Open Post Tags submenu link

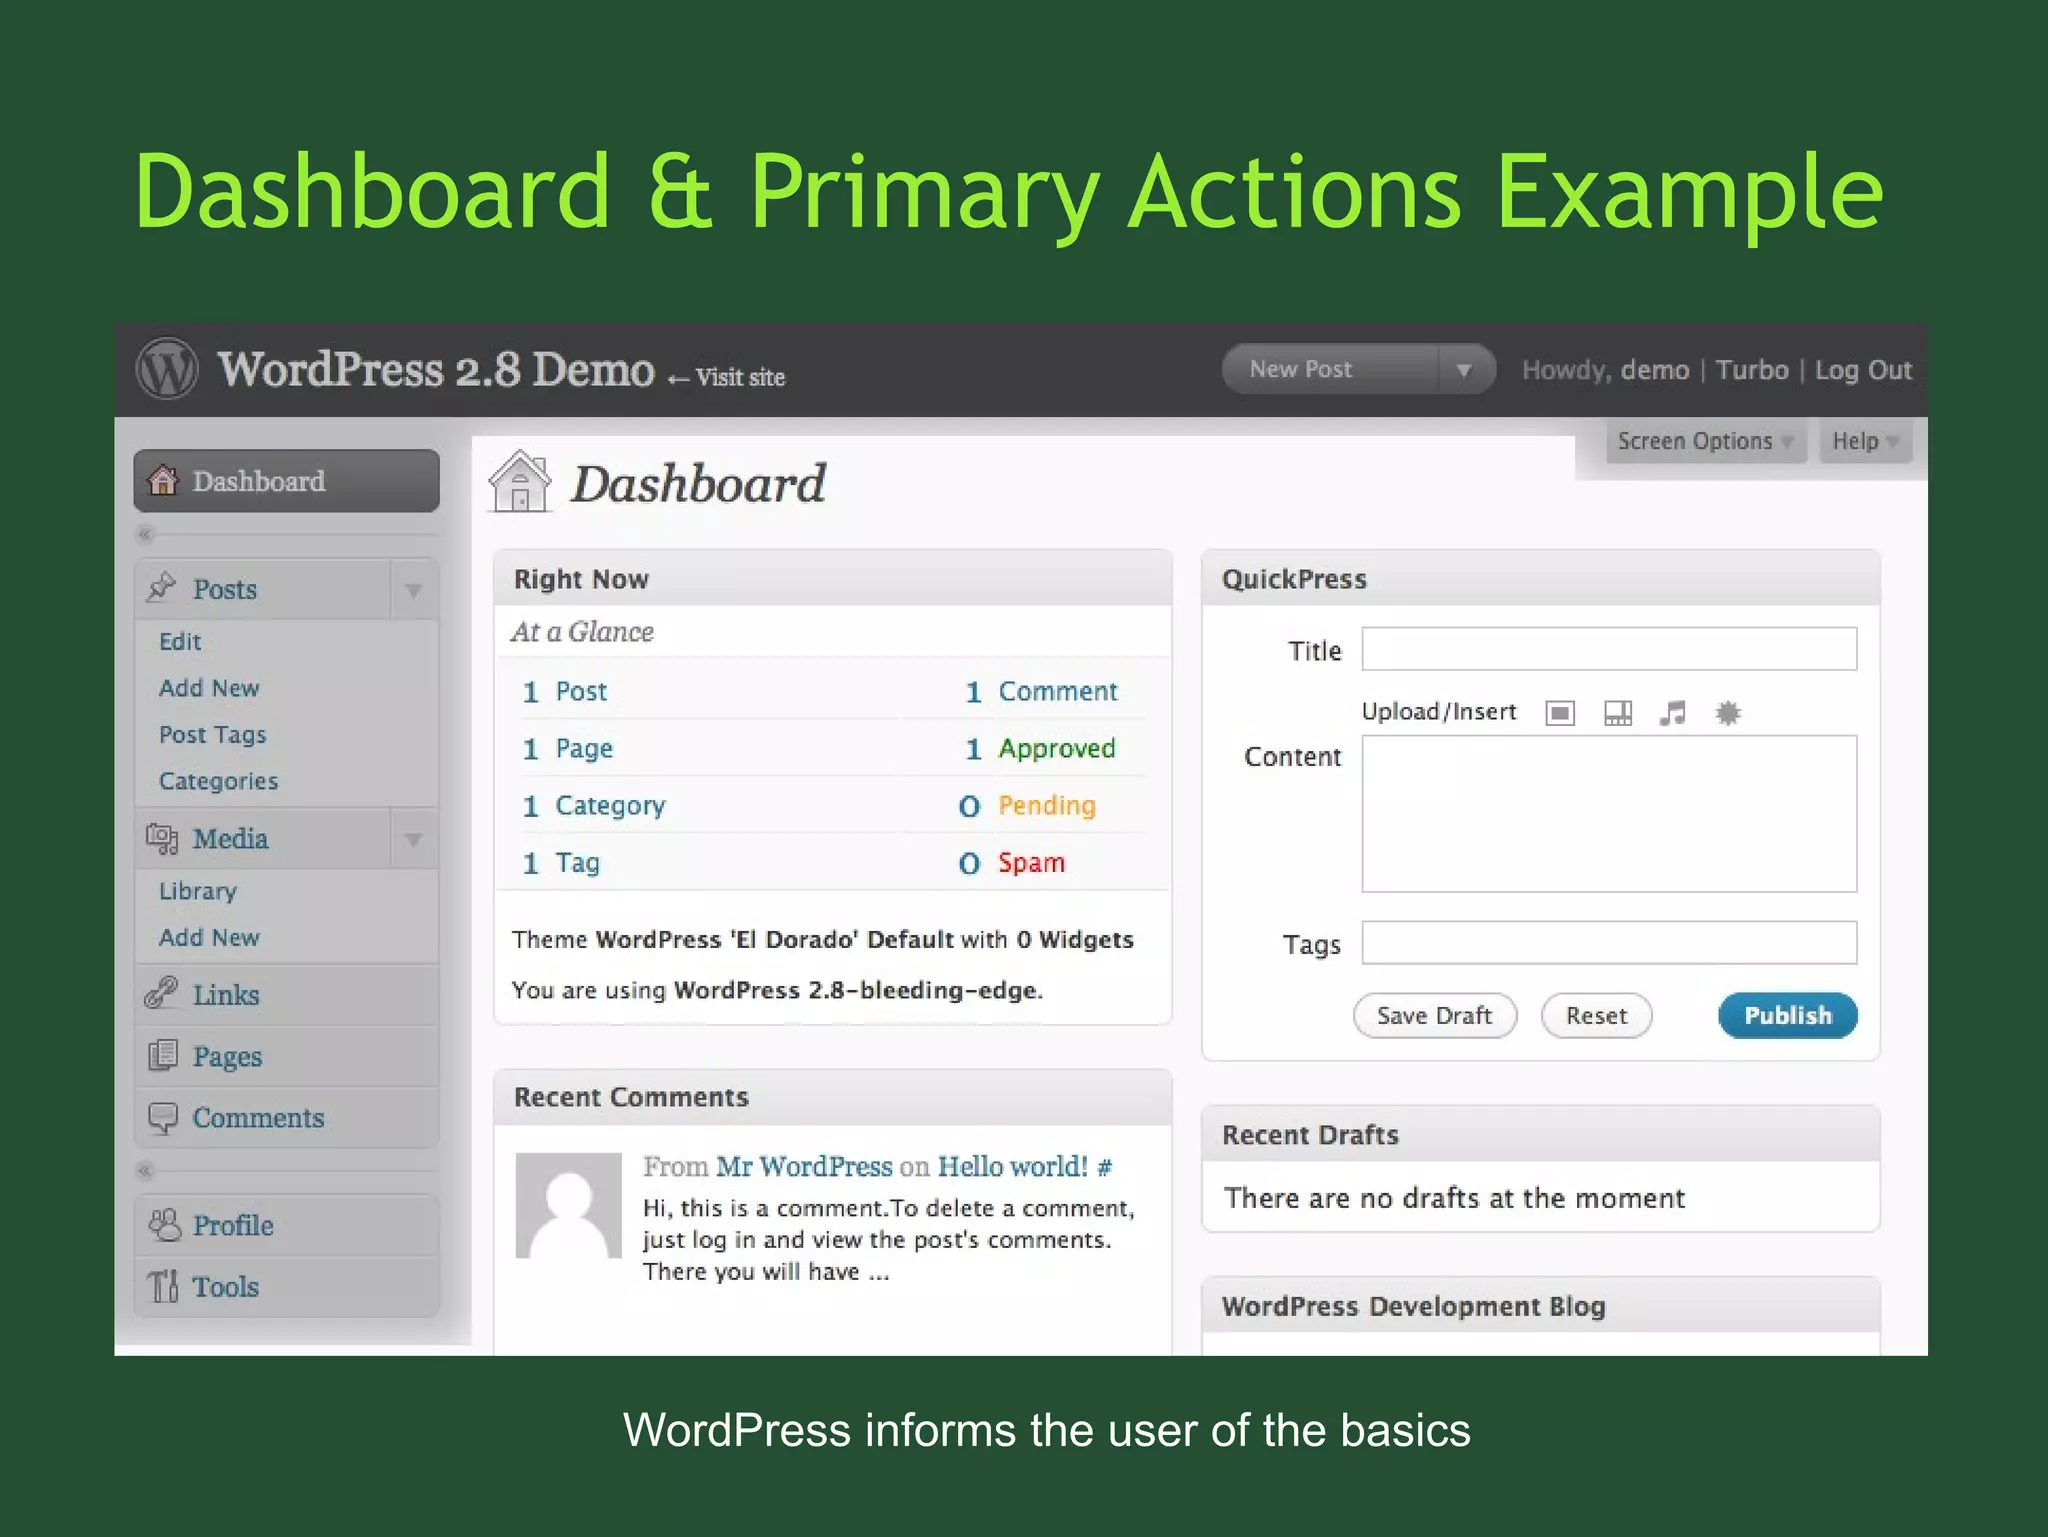[x=213, y=735]
